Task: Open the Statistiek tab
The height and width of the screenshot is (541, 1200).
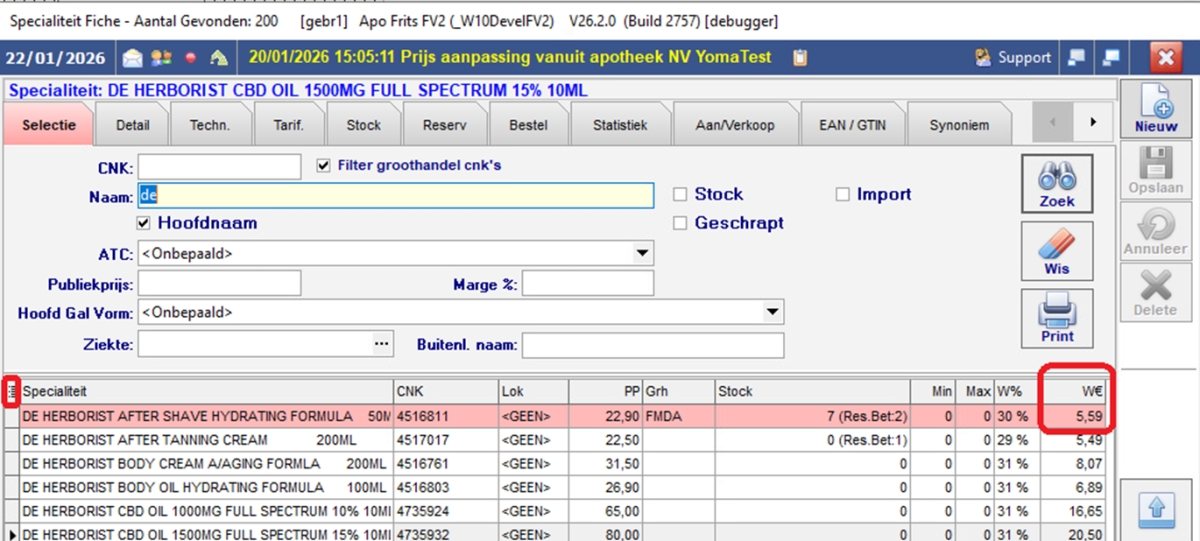Action: [x=620, y=125]
